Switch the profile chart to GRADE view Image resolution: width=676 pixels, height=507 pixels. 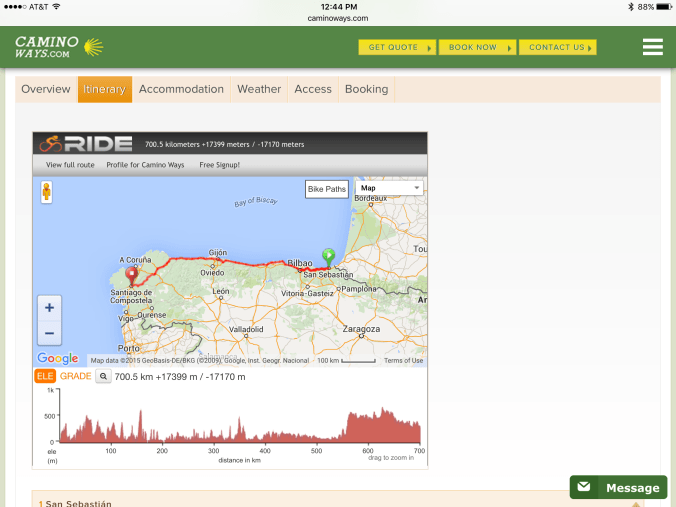tap(75, 377)
